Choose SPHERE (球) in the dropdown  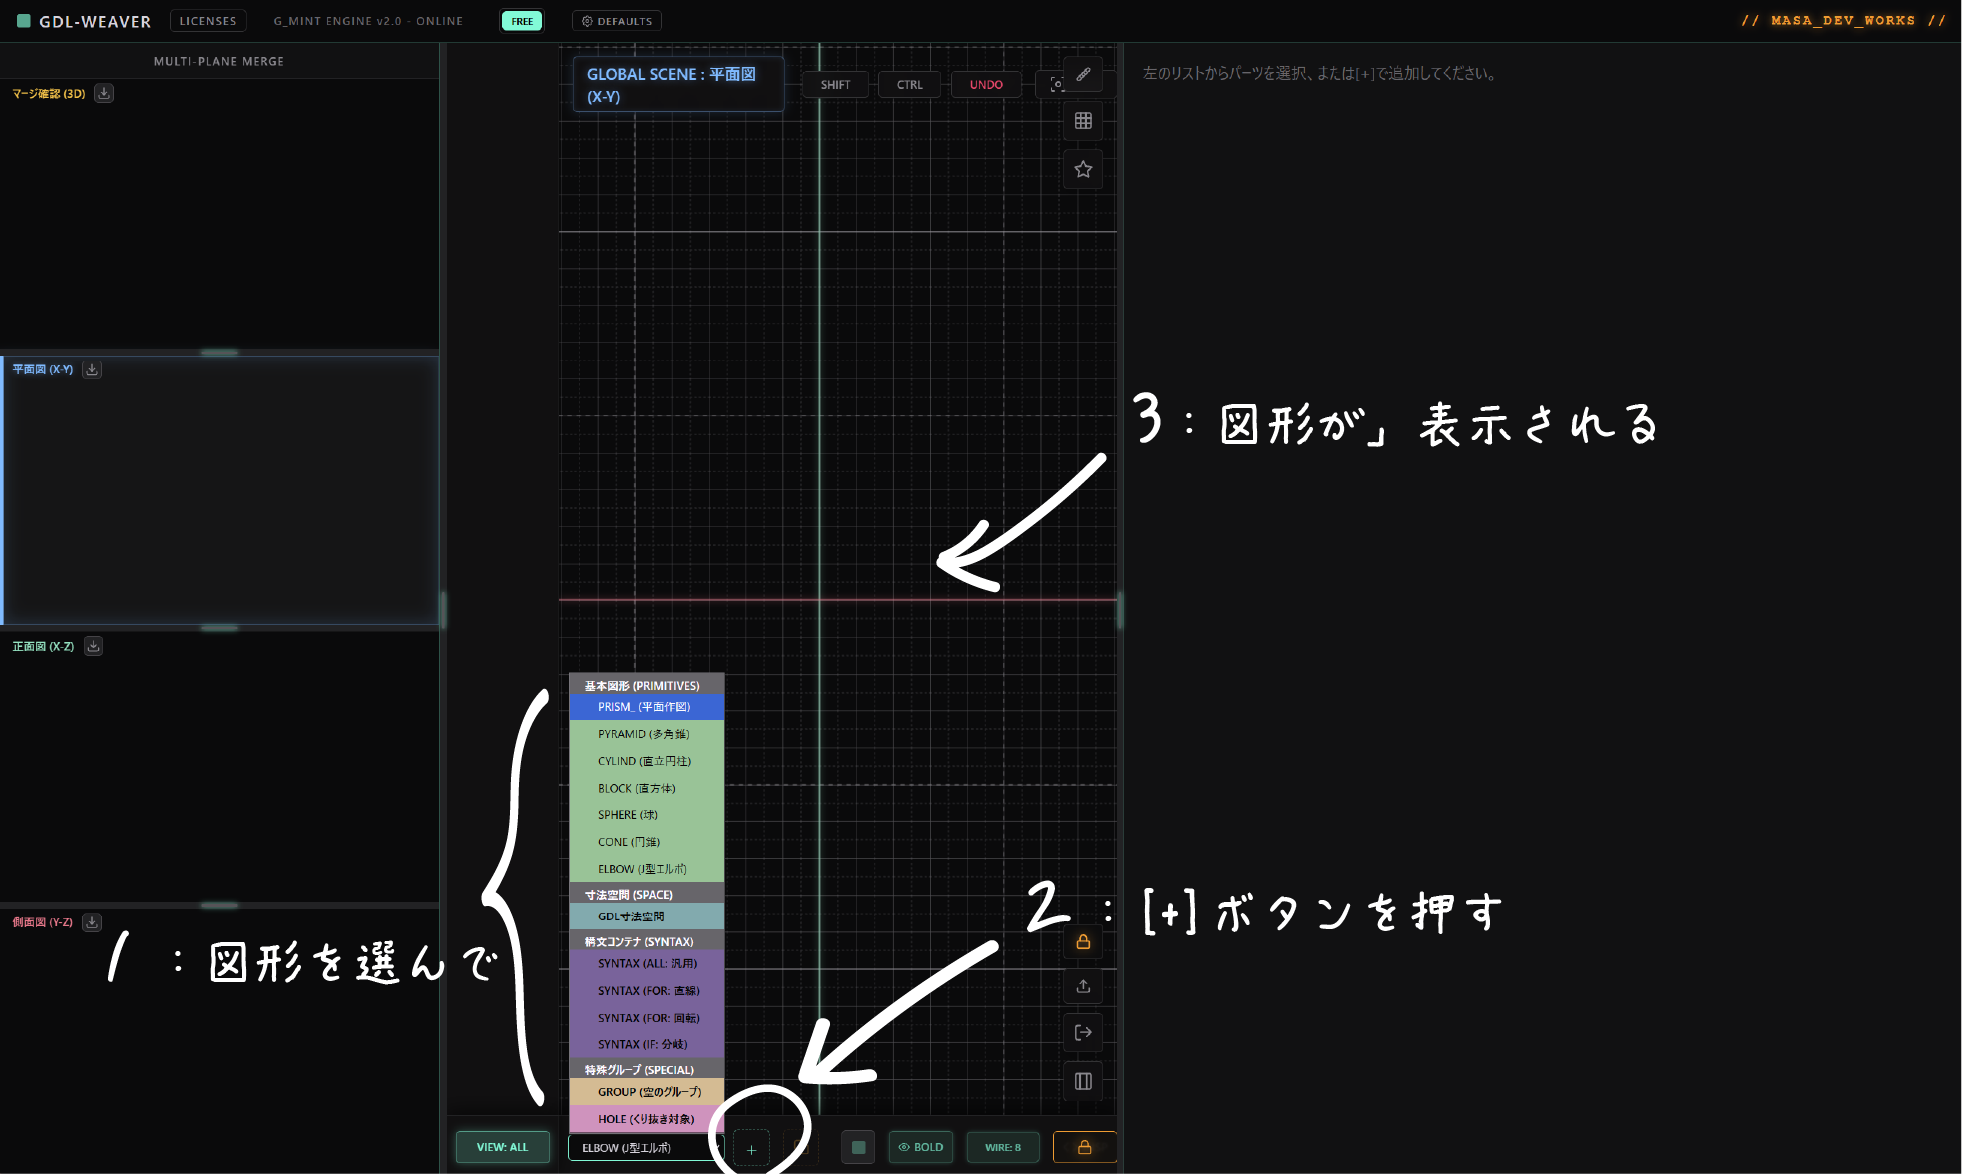pos(646,815)
